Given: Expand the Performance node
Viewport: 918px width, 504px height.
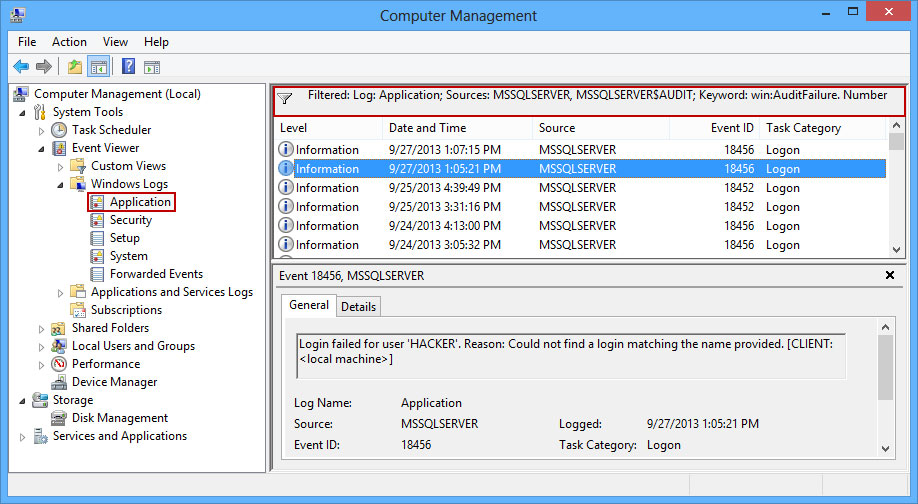Looking at the screenshot, I should 41,365.
